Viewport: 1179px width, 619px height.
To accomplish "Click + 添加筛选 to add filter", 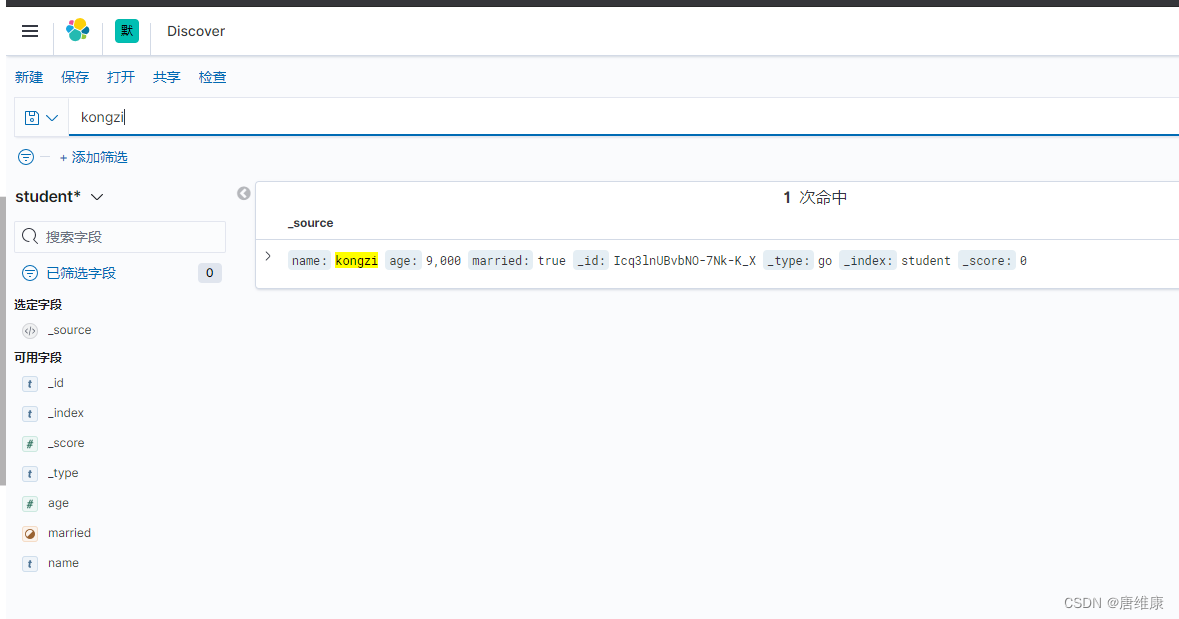I will pyautogui.click(x=93, y=157).
